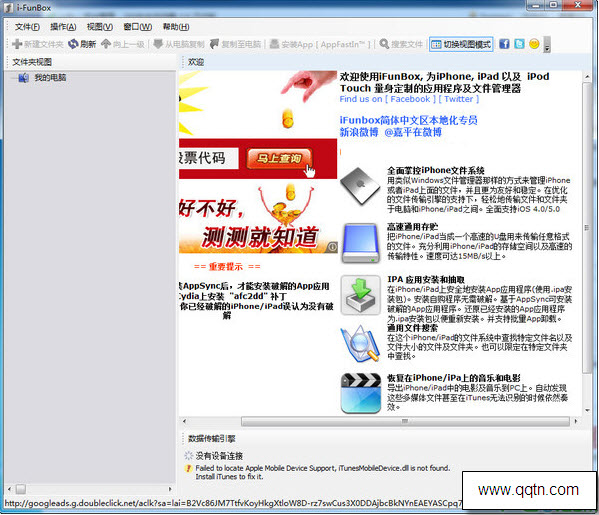Open the Help (帮助) menu
The image size is (599, 515).
(176, 27)
